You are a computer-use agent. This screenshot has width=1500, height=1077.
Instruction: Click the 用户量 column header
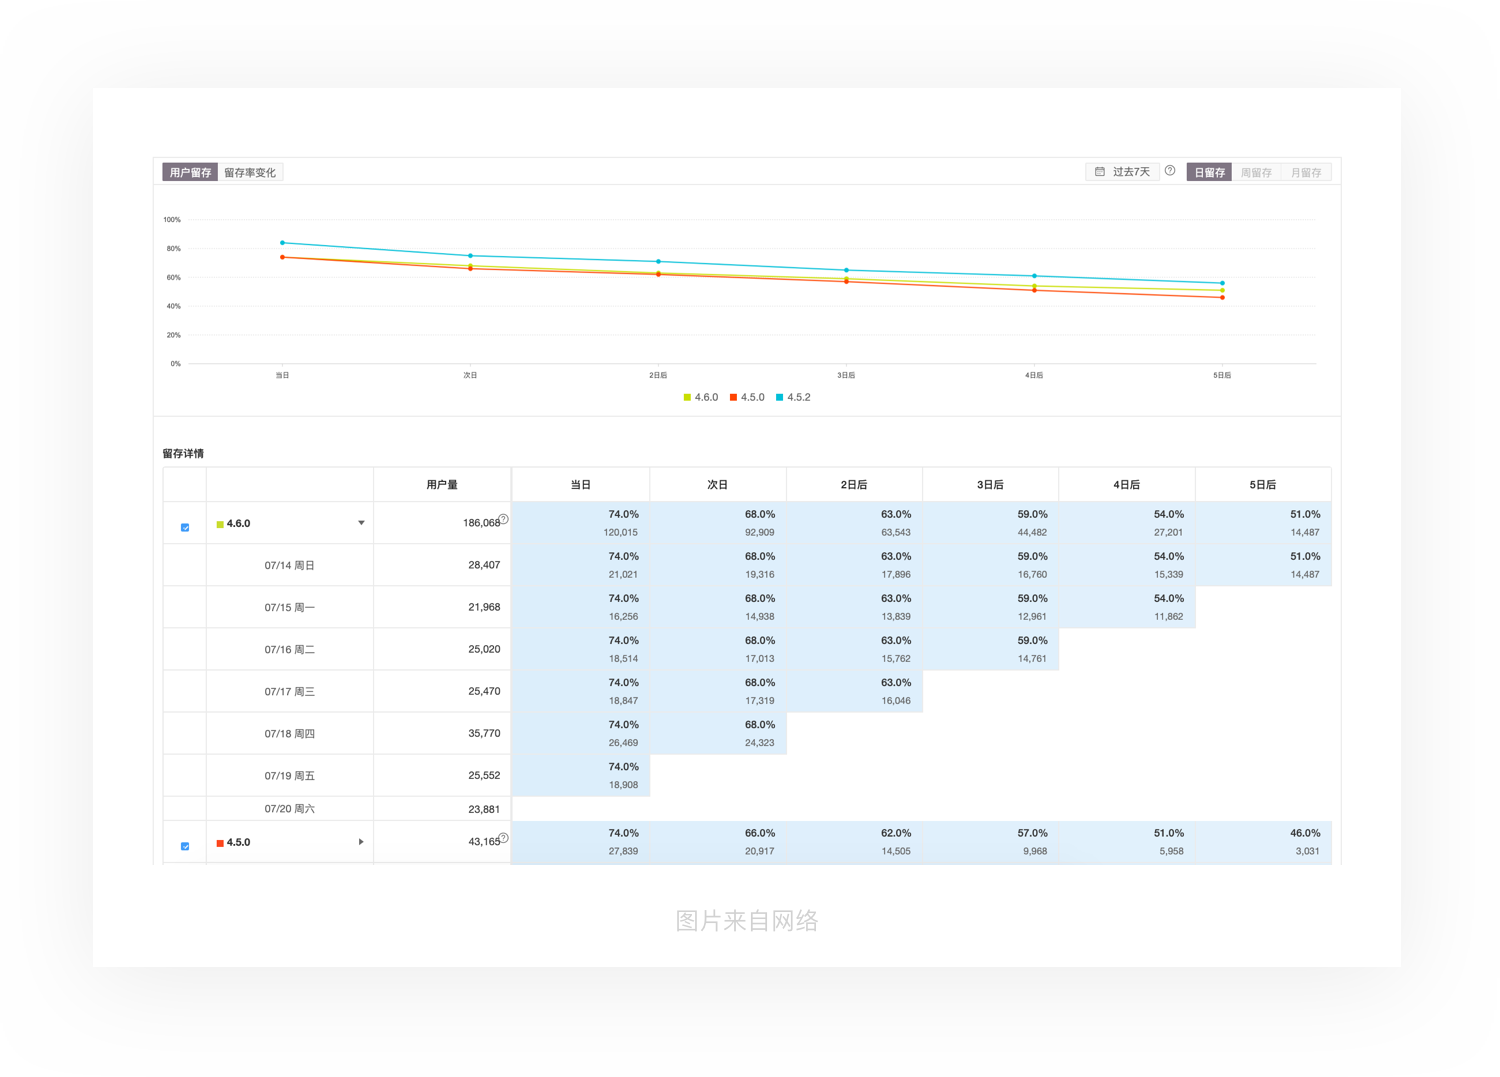click(x=442, y=485)
